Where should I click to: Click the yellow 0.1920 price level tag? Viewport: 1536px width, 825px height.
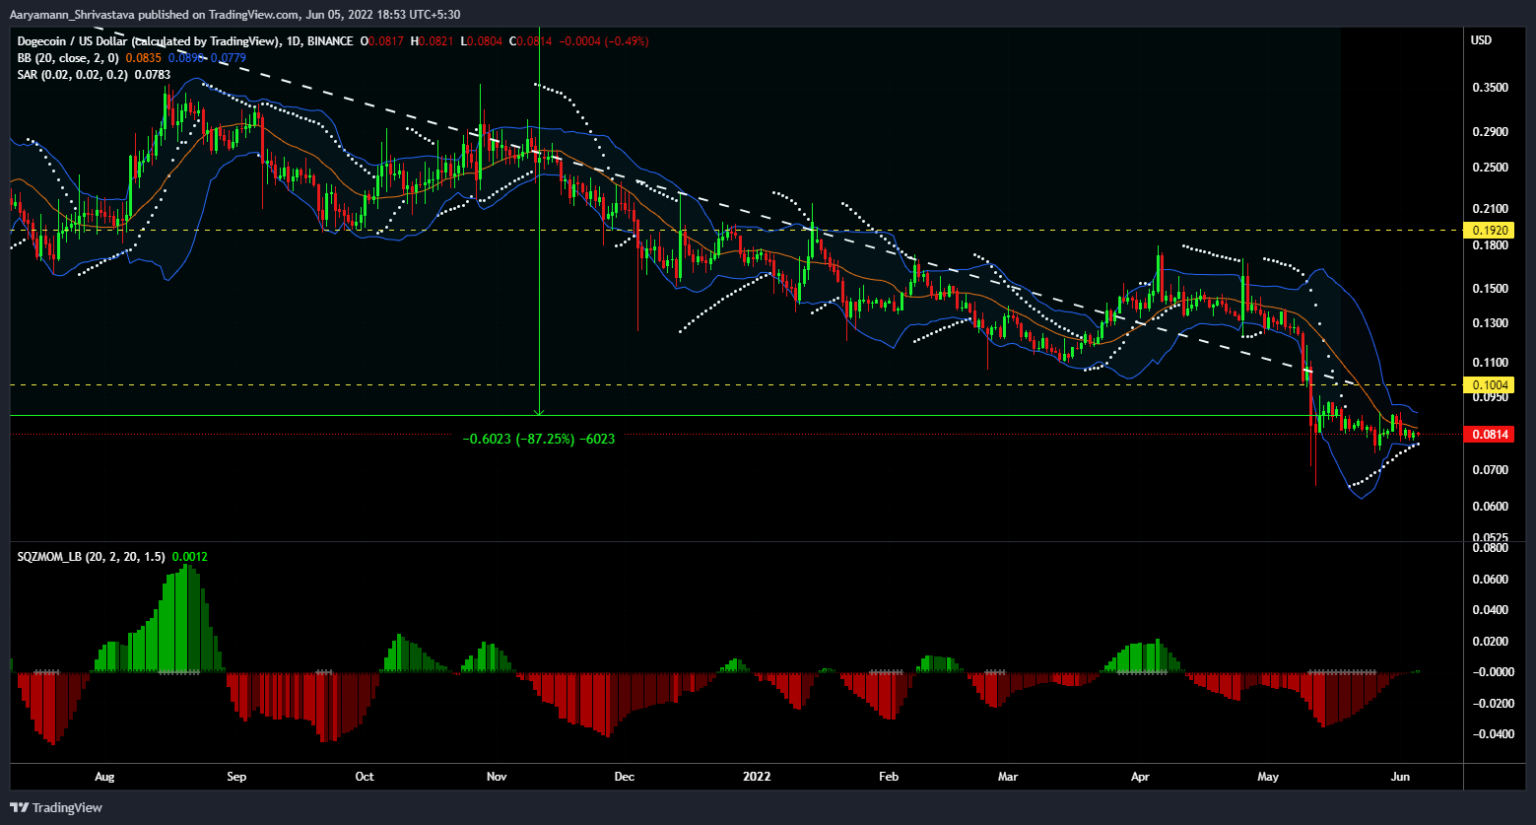tap(1489, 230)
